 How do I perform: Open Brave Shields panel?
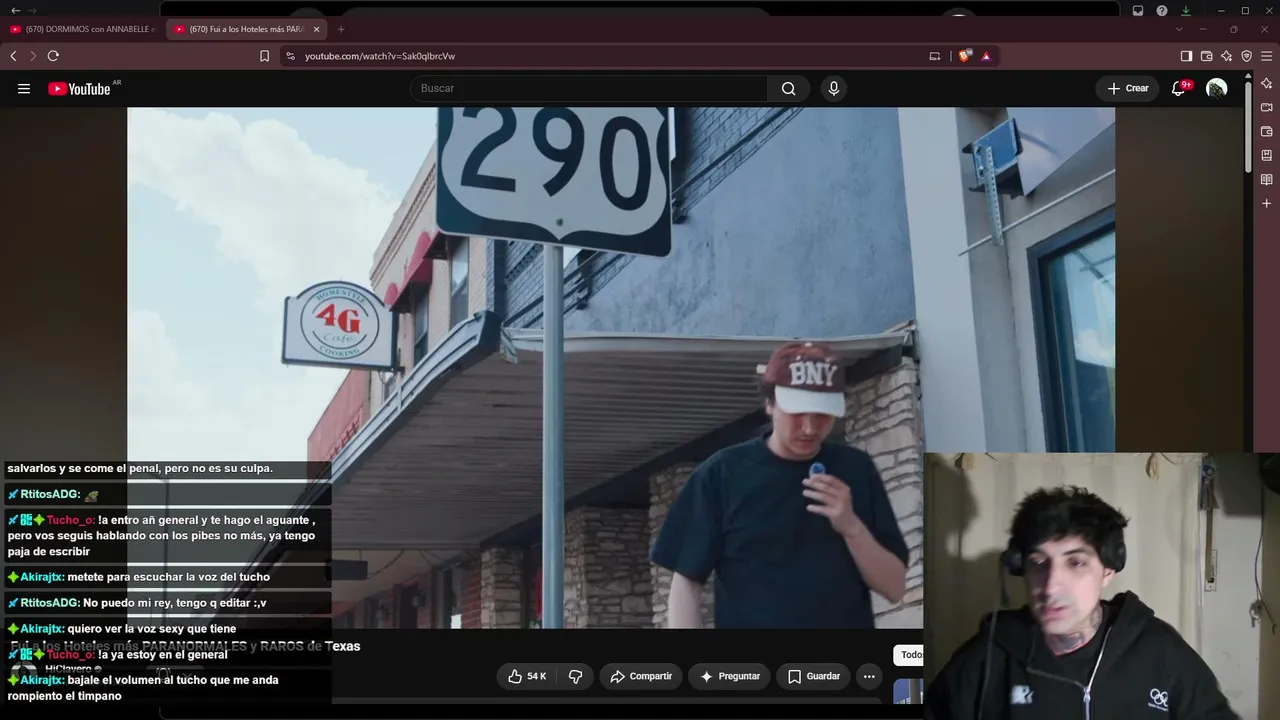click(964, 56)
